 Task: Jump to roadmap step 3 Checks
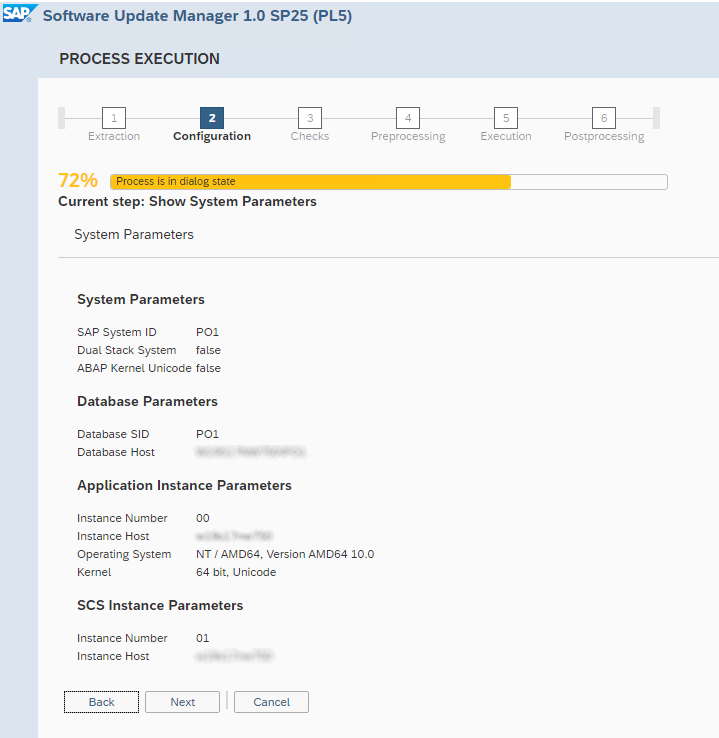click(x=310, y=118)
